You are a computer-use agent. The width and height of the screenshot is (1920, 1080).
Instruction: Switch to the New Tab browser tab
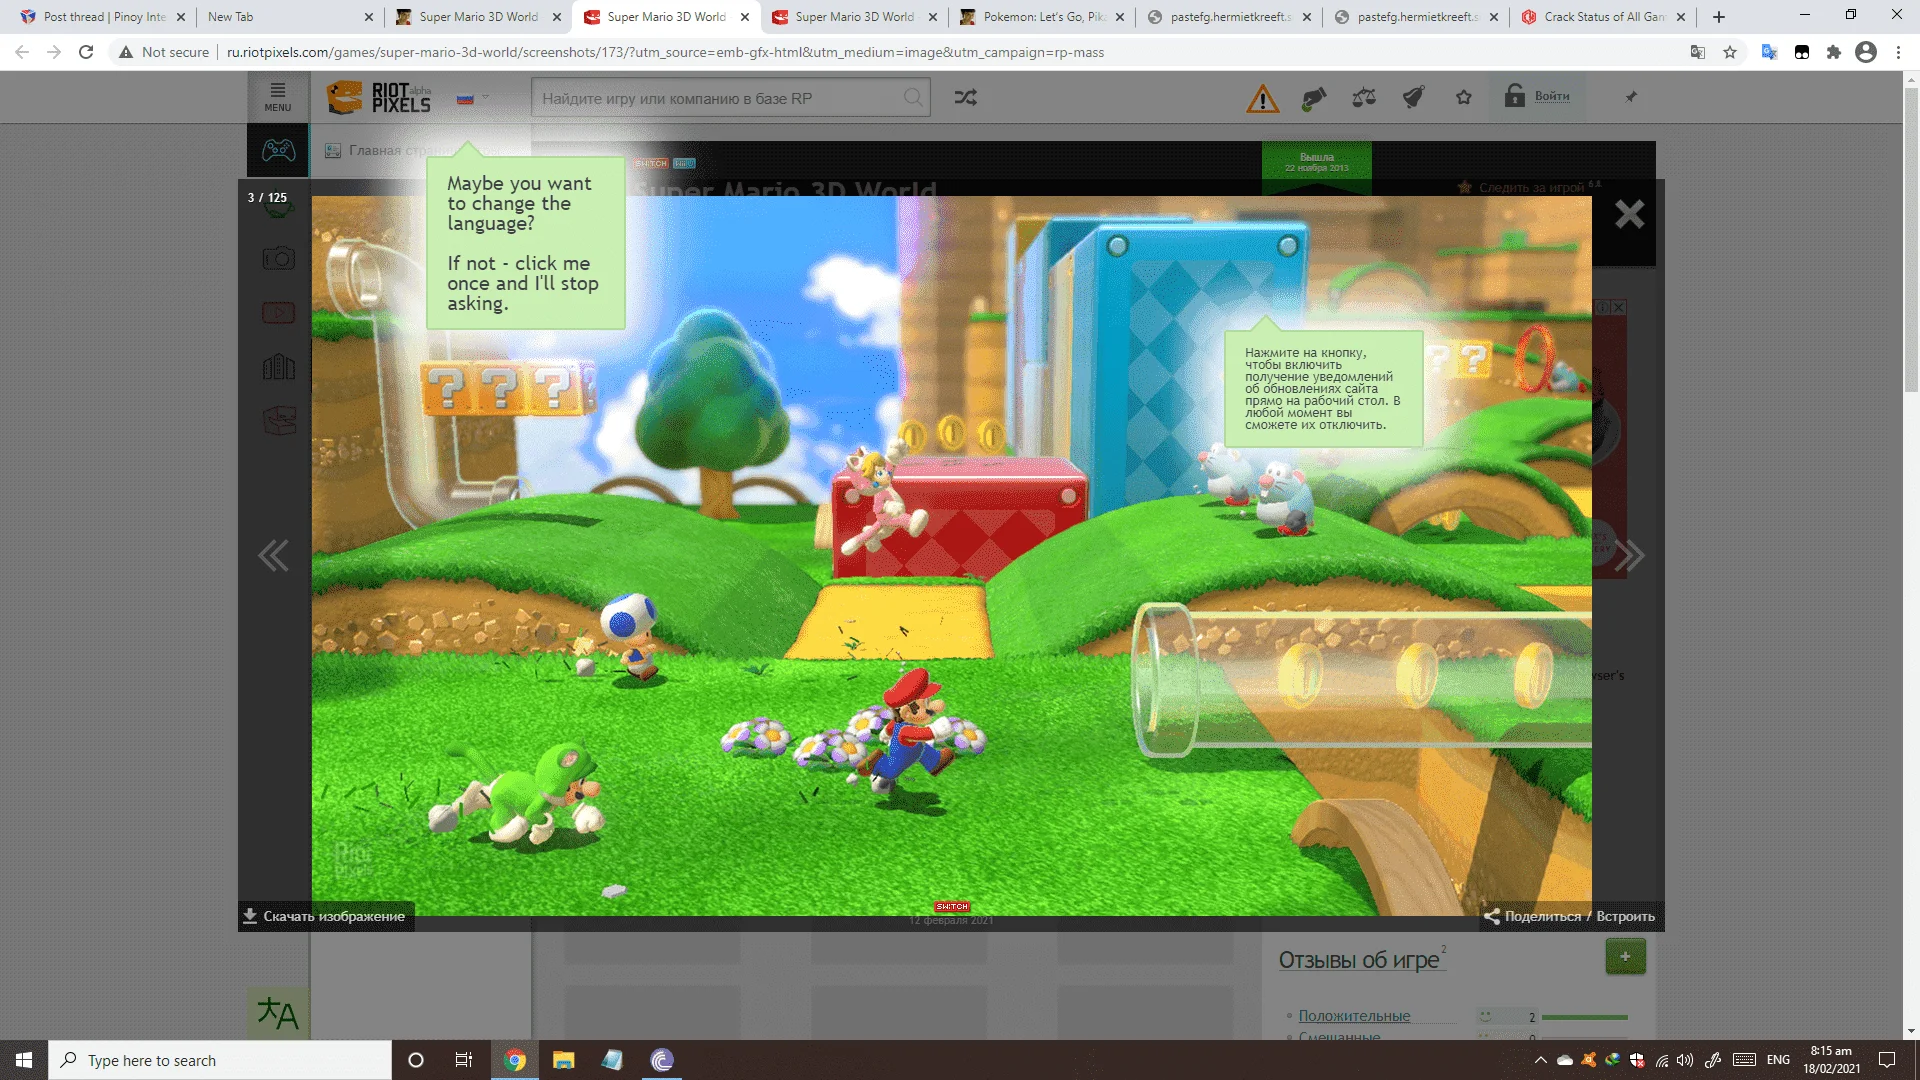[x=288, y=17]
